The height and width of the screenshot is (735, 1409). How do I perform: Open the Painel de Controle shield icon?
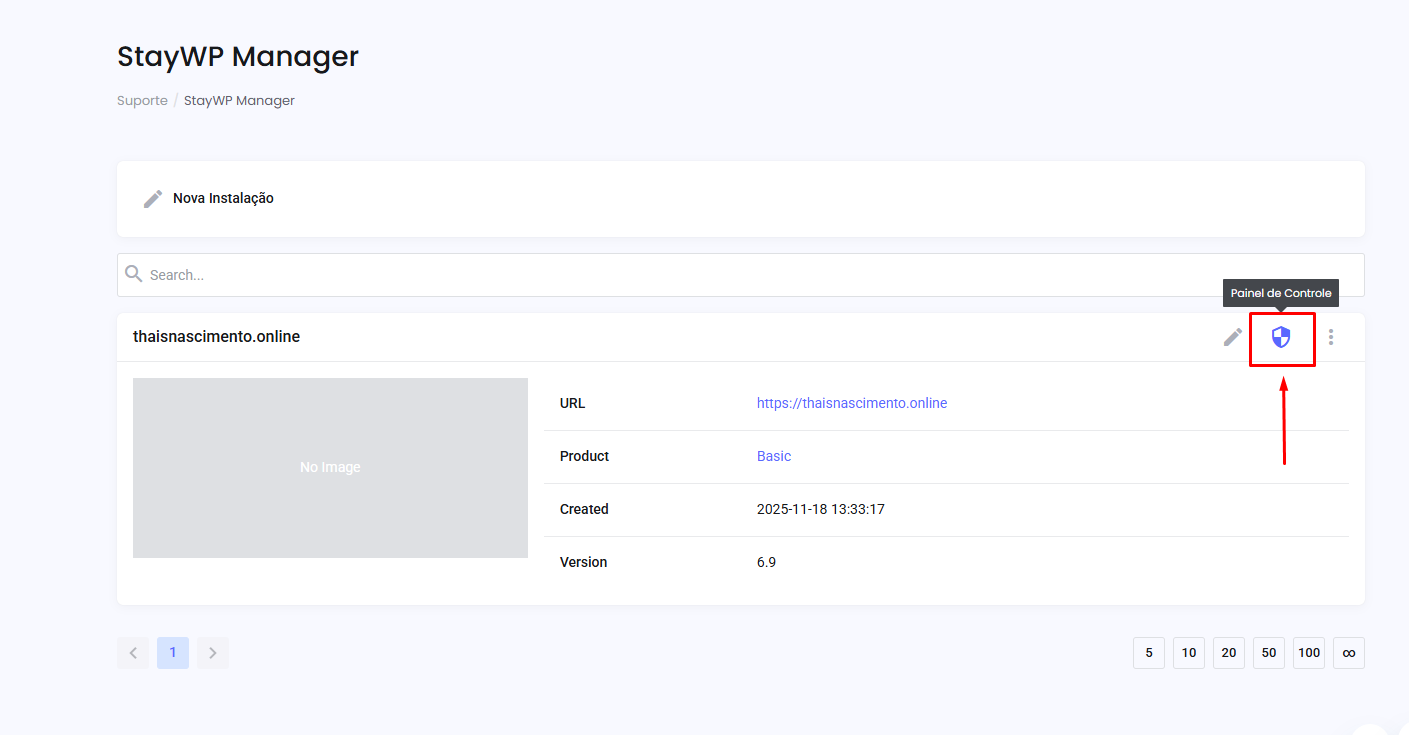pos(1281,338)
